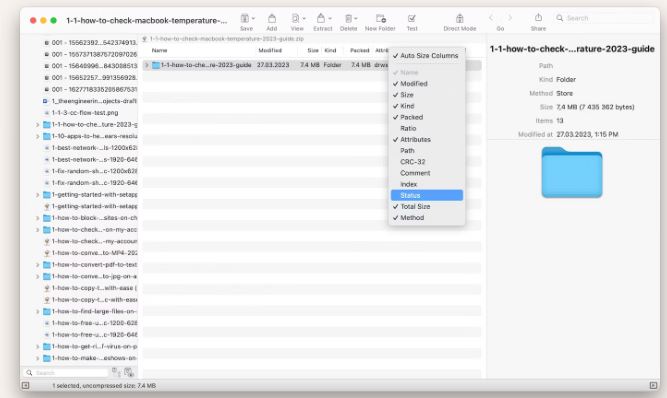The height and width of the screenshot is (398, 667).
Task: Uncheck the Modified column
Action: pyautogui.click(x=427, y=84)
